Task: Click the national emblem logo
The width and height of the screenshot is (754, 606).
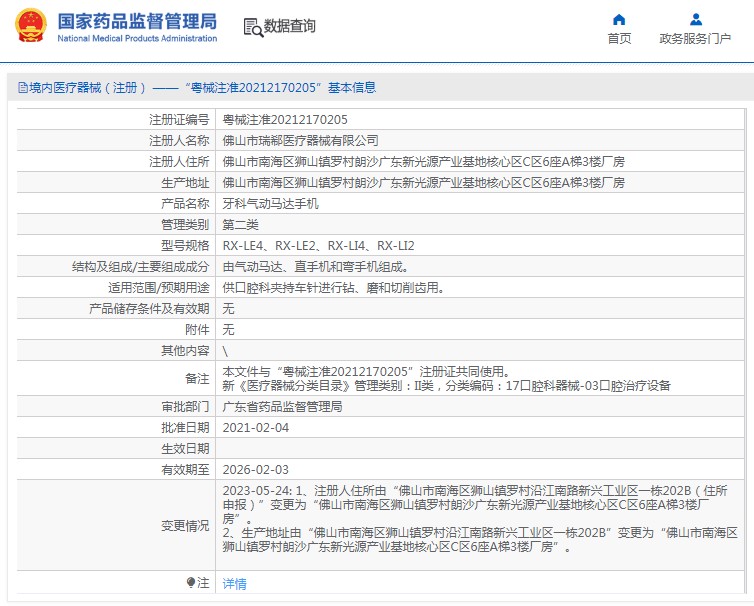Action: [31, 25]
